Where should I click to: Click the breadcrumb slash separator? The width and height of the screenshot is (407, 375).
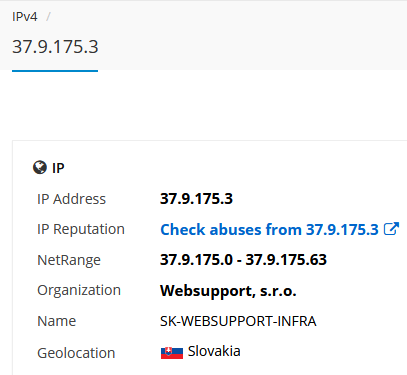[x=48, y=17]
